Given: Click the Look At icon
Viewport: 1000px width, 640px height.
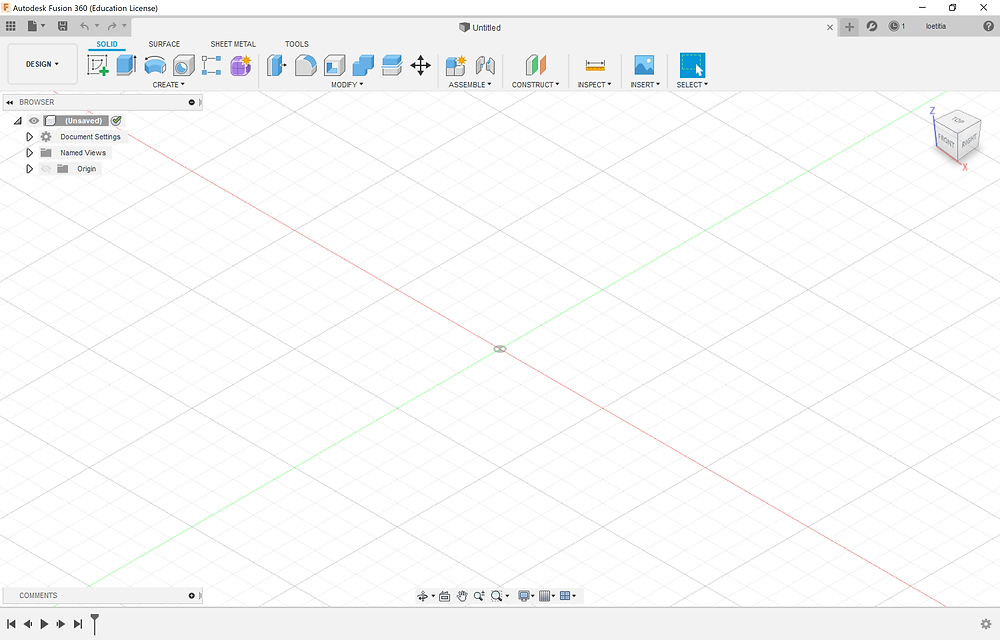Looking at the screenshot, I should (445, 596).
